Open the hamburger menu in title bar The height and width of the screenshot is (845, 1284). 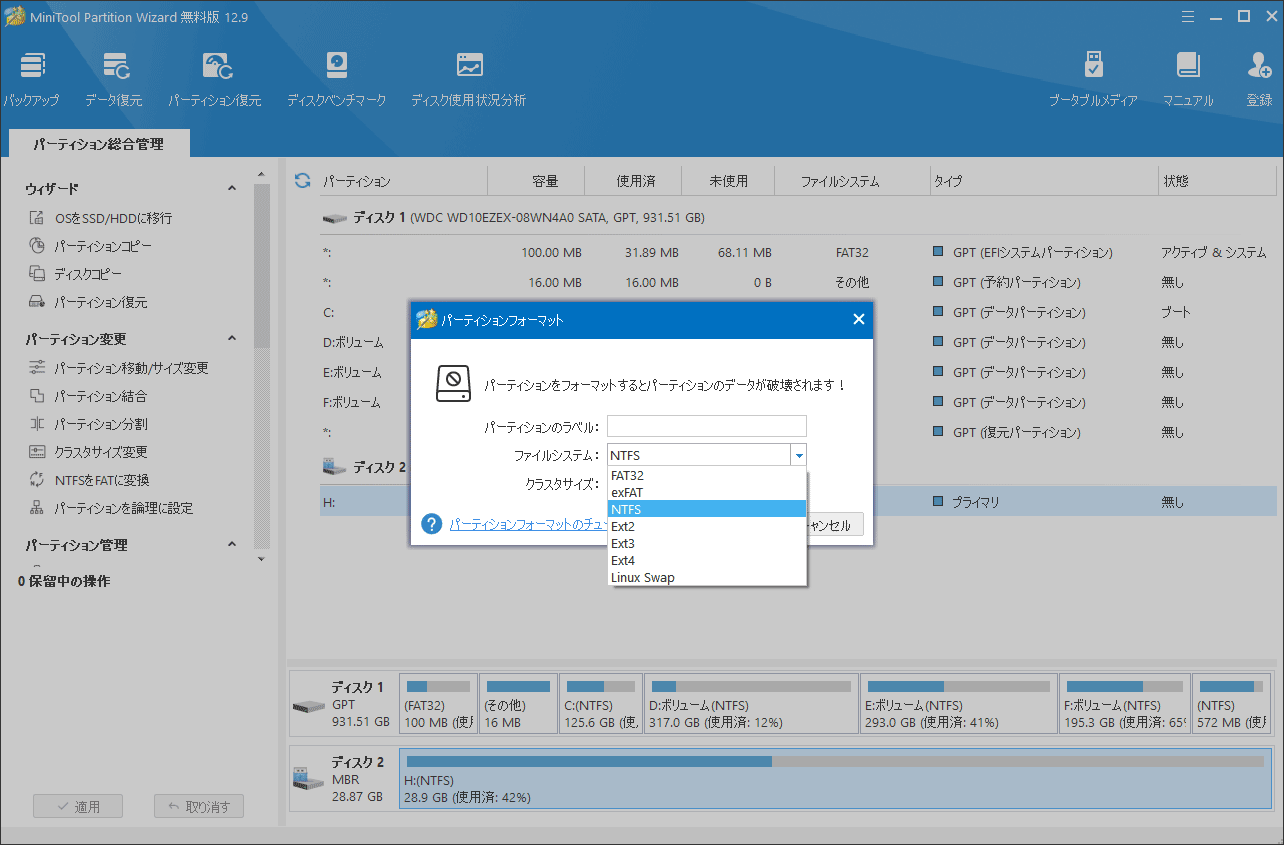pos(1187,16)
